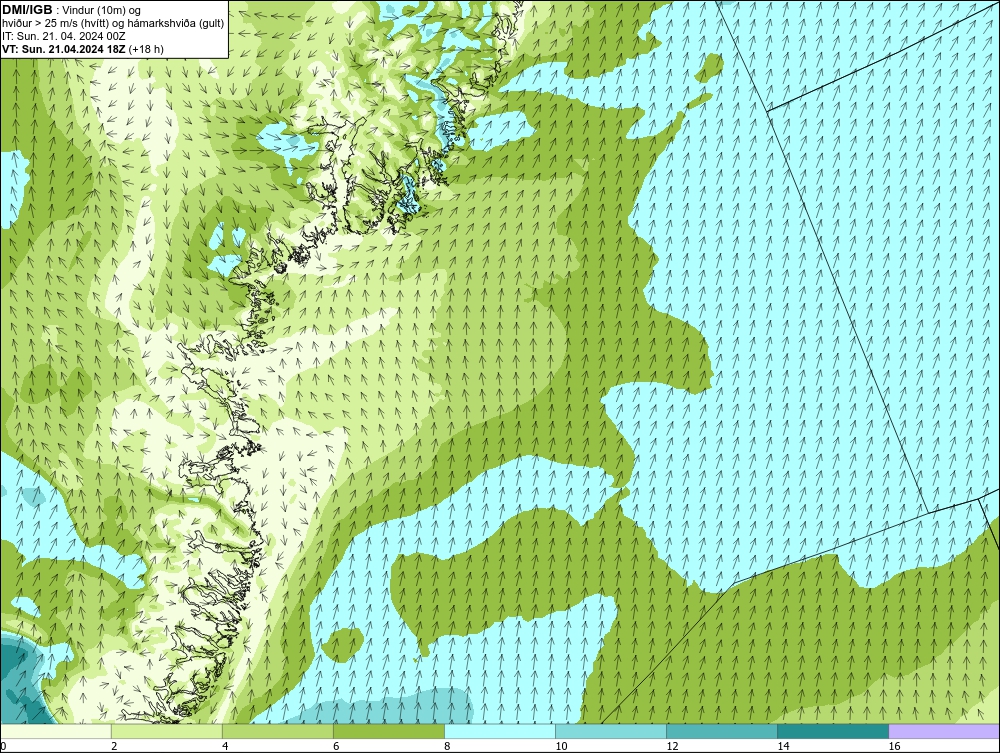
Task: Click the 12–14 m/s teal legend swatch
Action: coord(722,731)
